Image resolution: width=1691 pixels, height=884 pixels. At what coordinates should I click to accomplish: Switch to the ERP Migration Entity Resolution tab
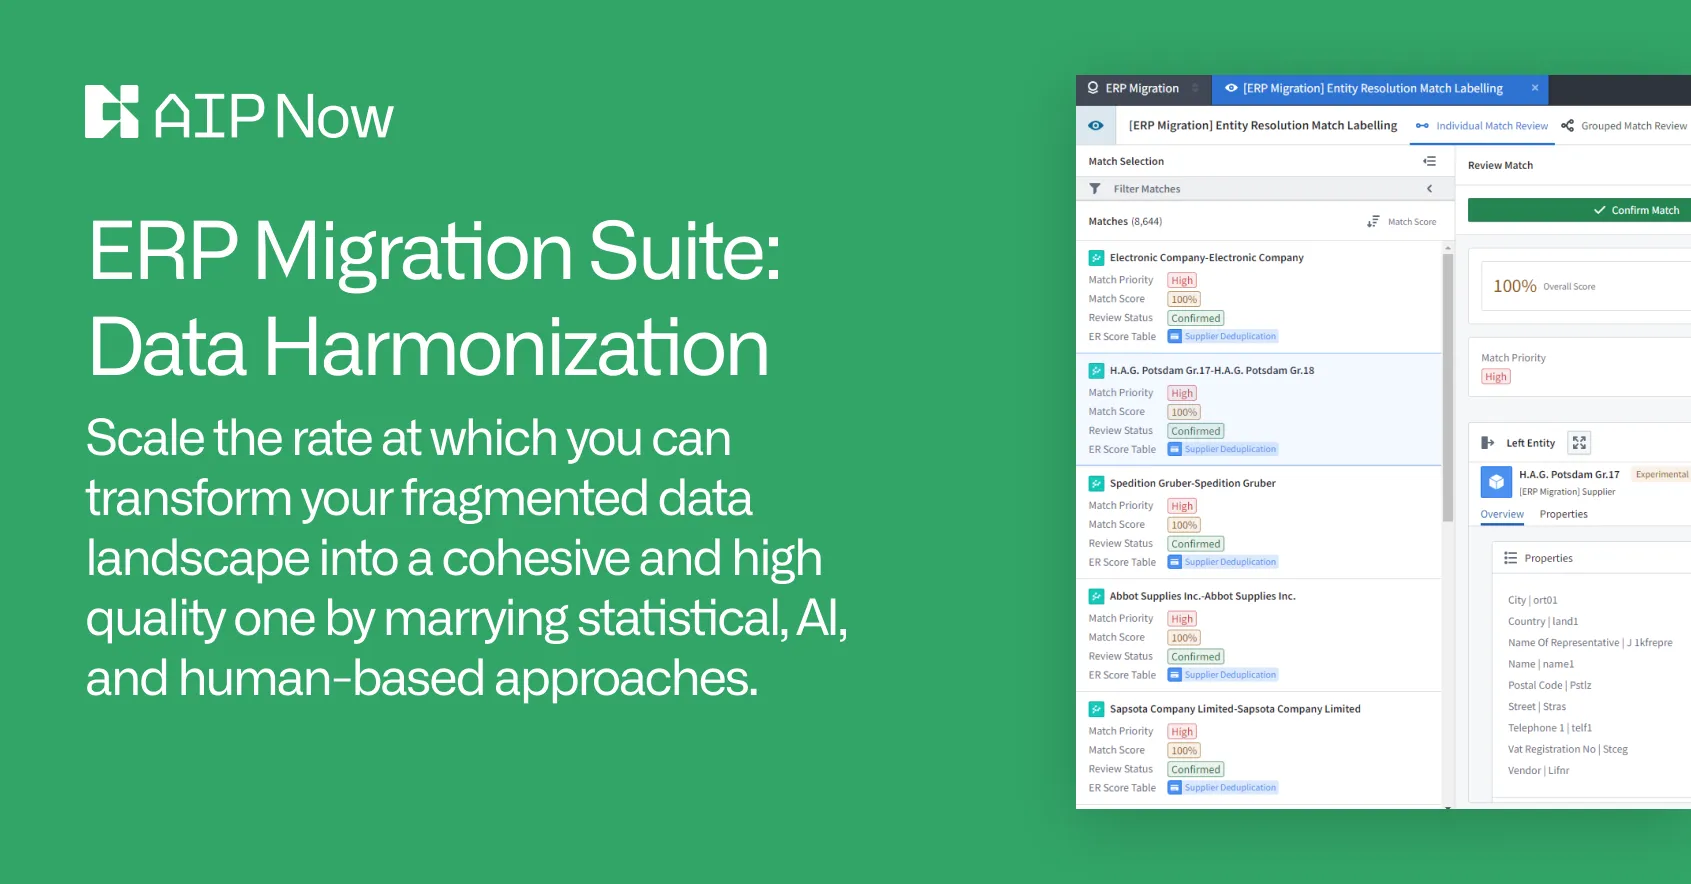pyautogui.click(x=1380, y=89)
